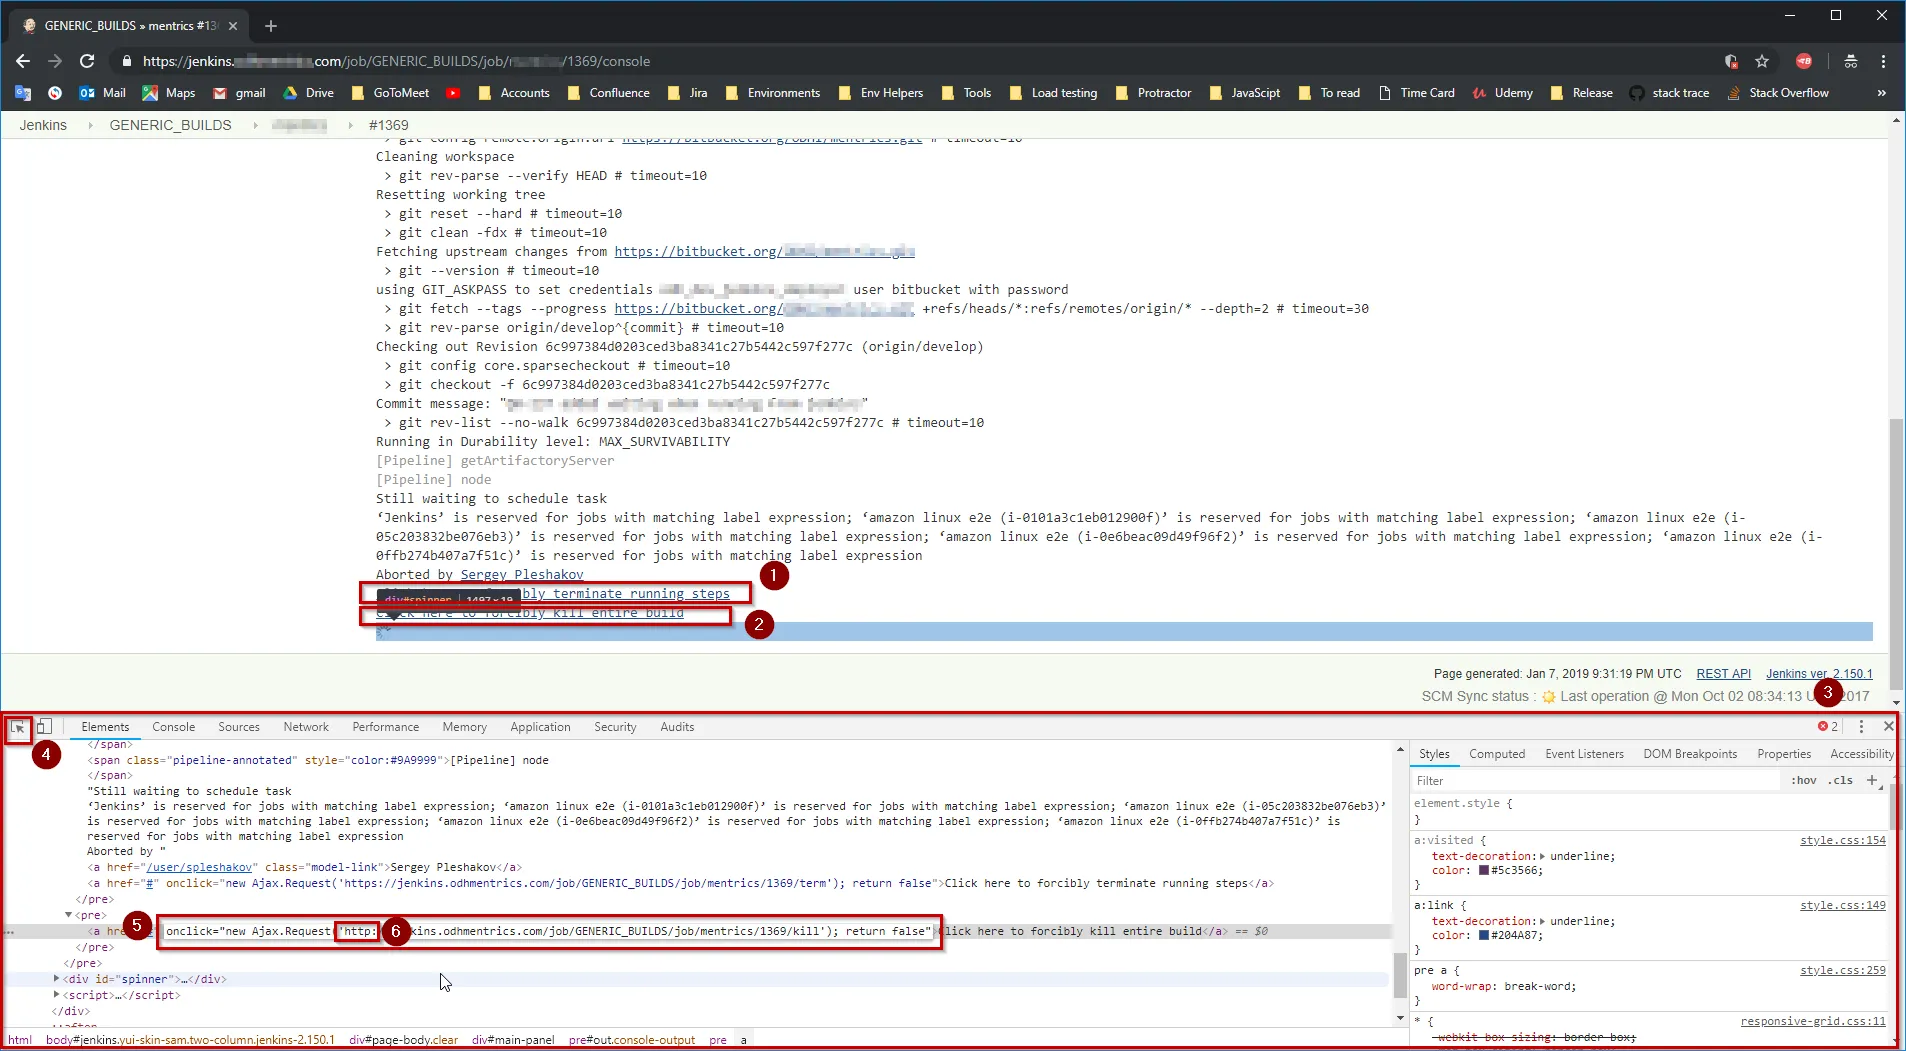Open the Environments bookmarks folder
Screen dimensions: 1906x1051
(x=772, y=93)
